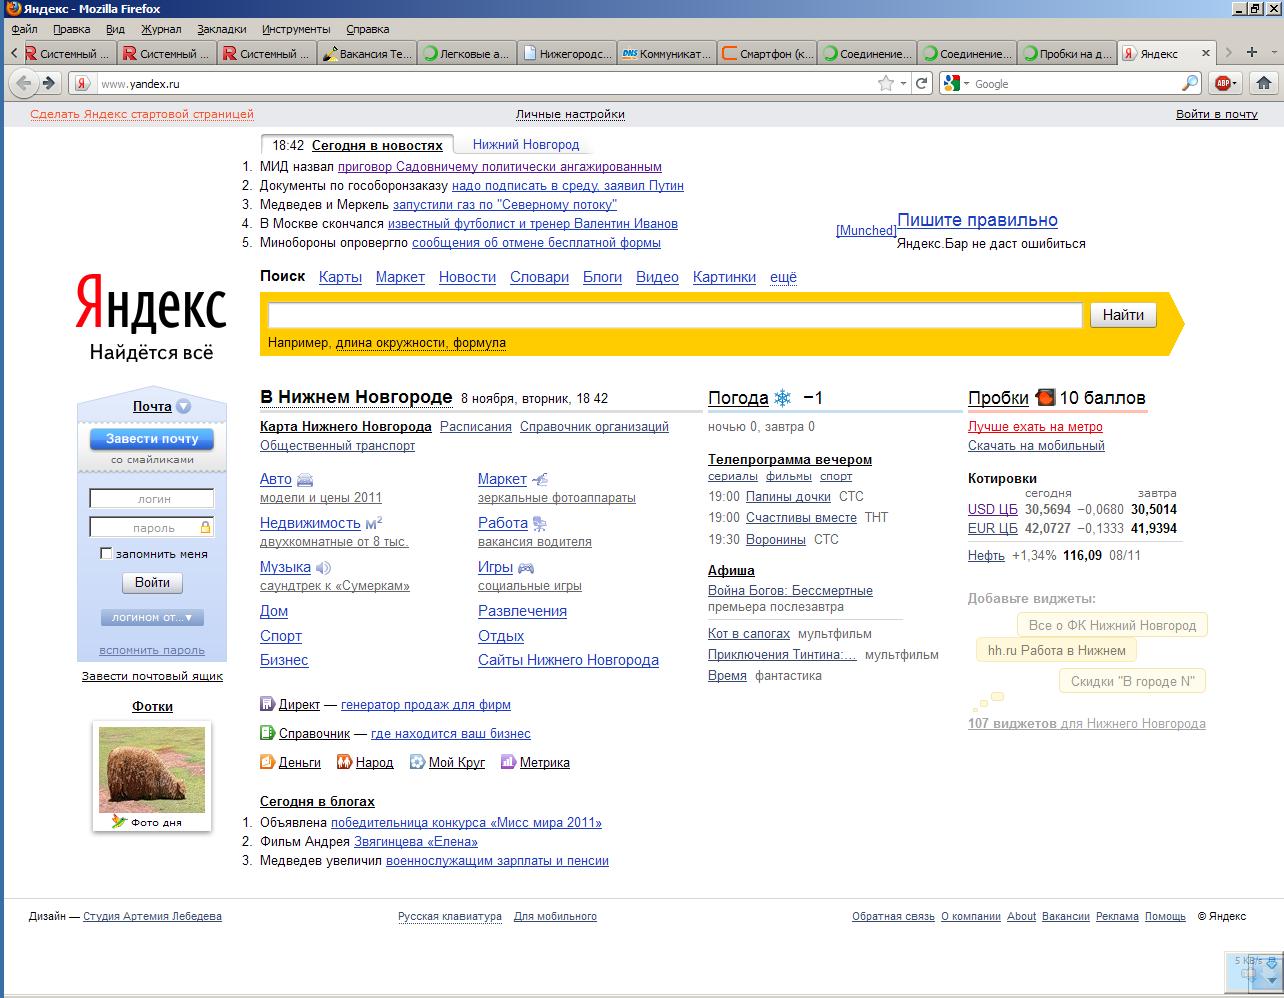Open the 'вспомнить пароль' link

point(152,650)
